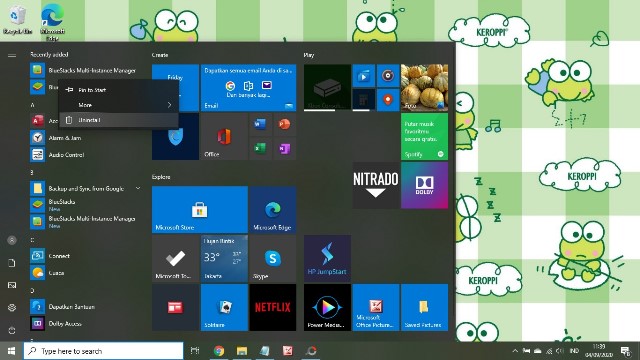The width and height of the screenshot is (640, 360).
Task: Click the Explore tile group title
Action: pos(161,177)
